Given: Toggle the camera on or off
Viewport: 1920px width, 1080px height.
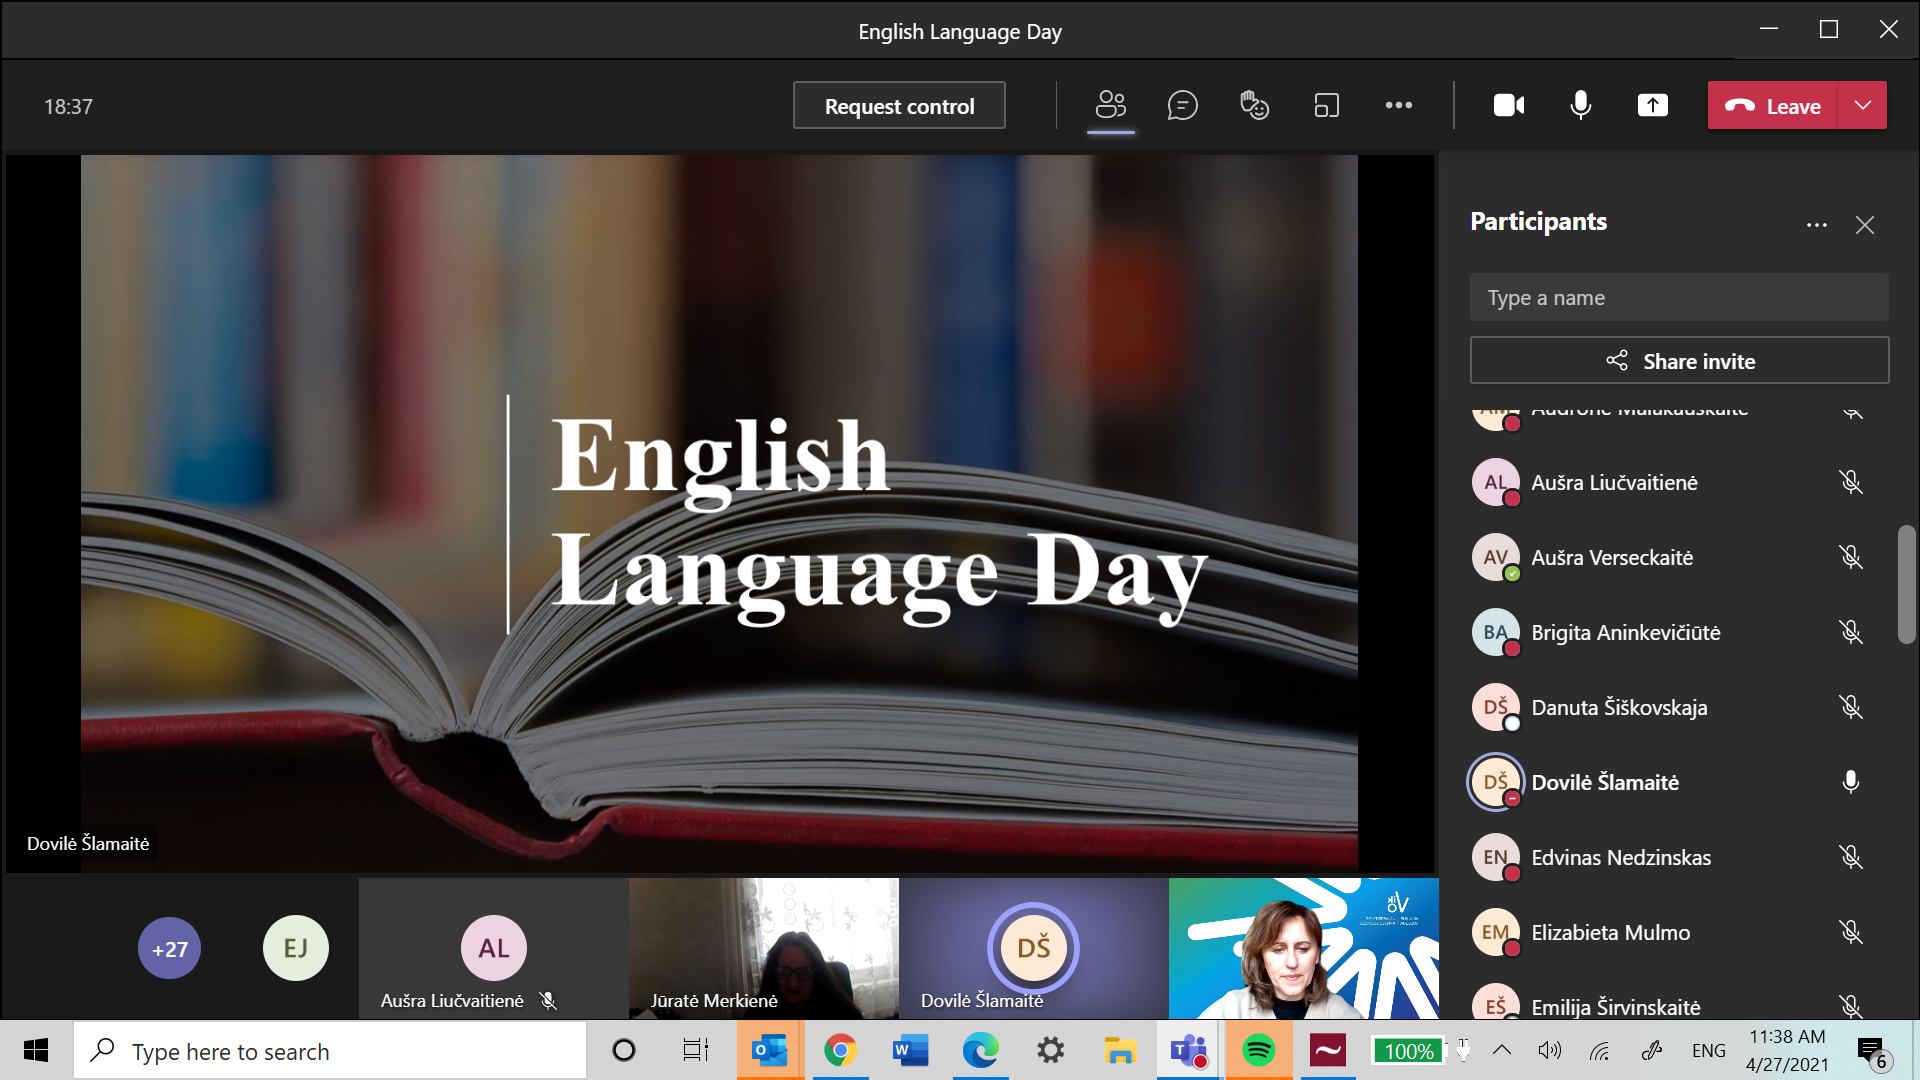Looking at the screenshot, I should [1508, 105].
